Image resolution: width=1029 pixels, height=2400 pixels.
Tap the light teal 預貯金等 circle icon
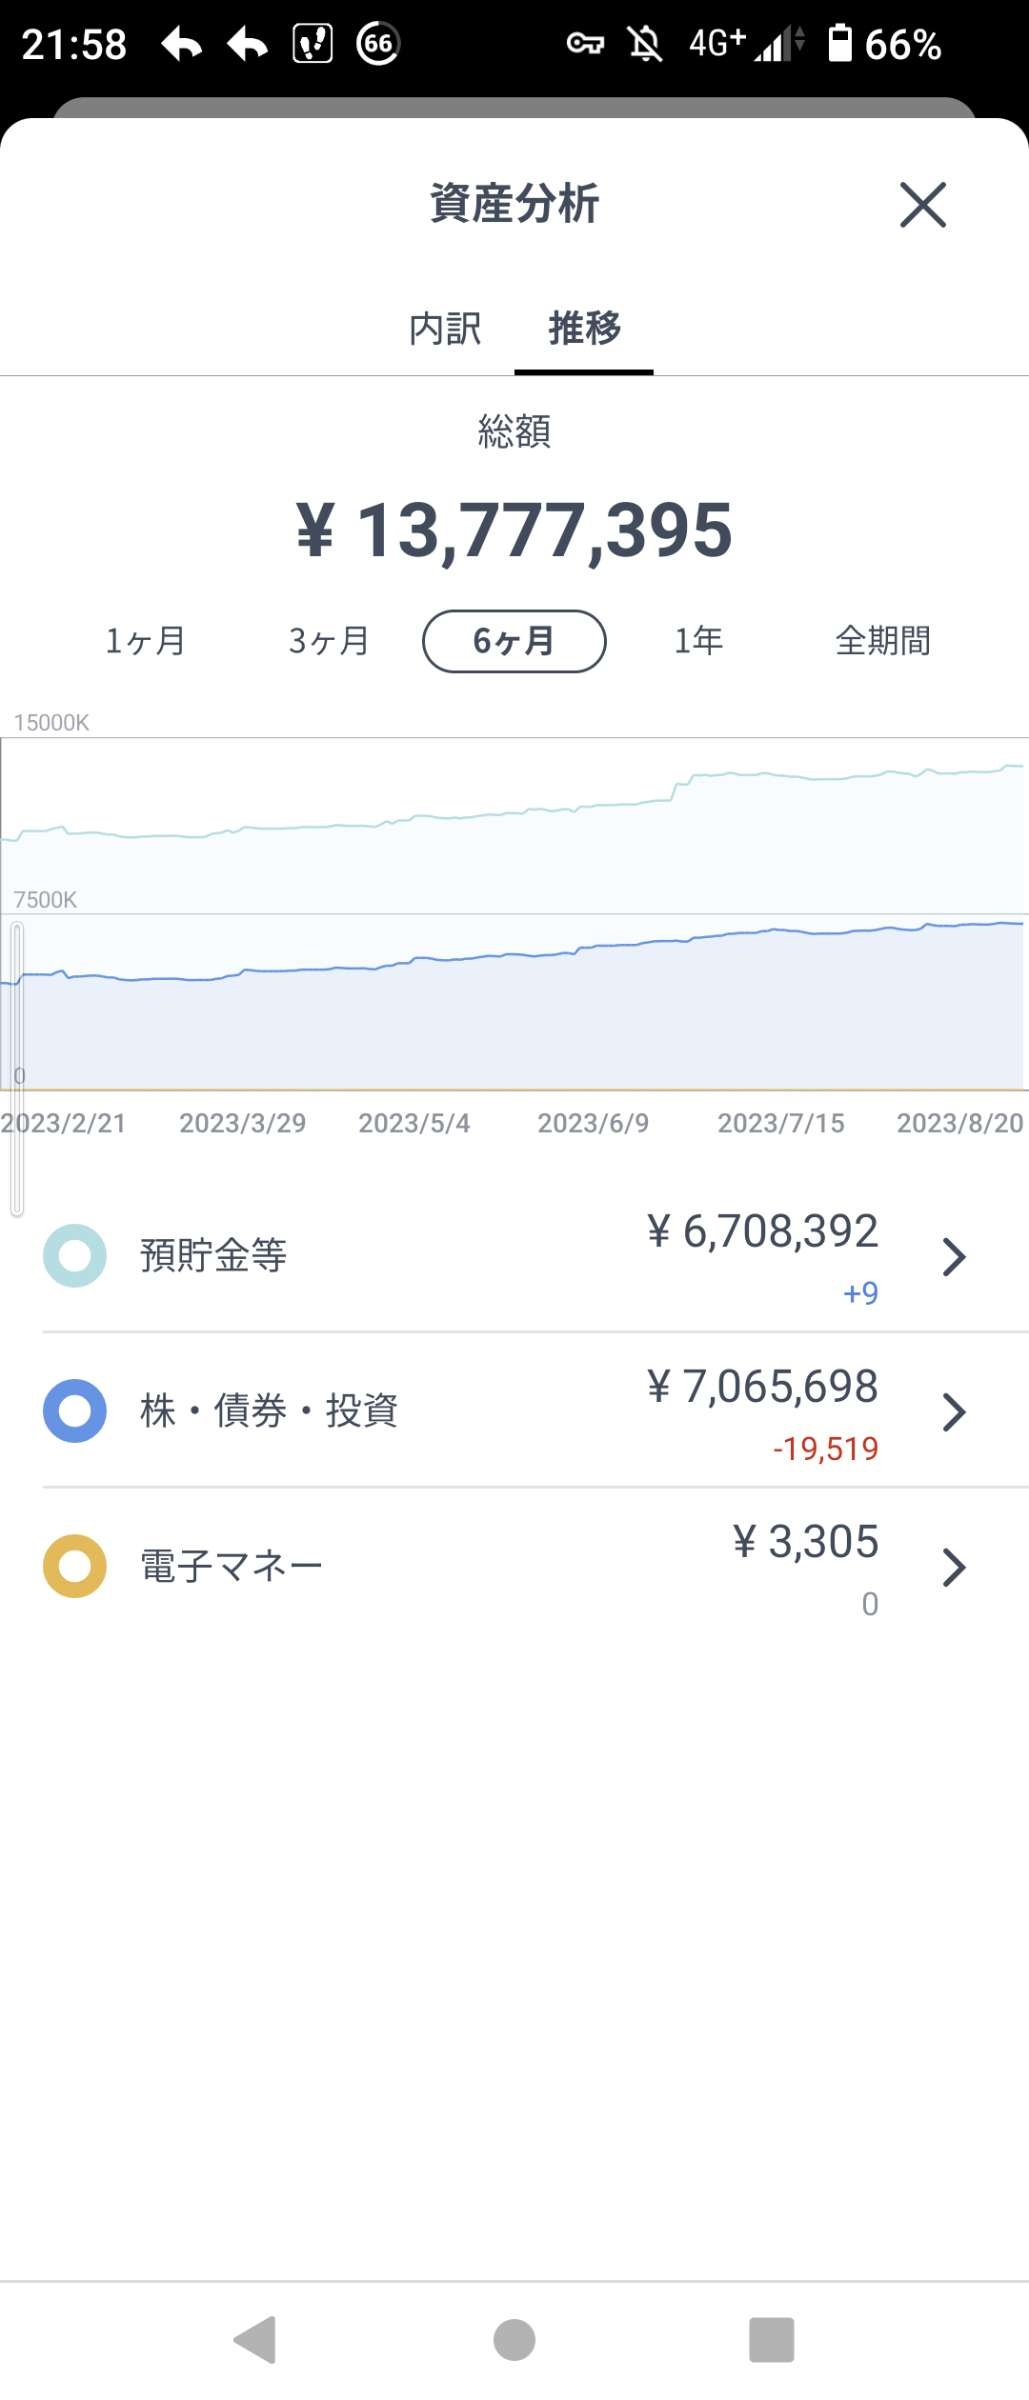point(75,1256)
